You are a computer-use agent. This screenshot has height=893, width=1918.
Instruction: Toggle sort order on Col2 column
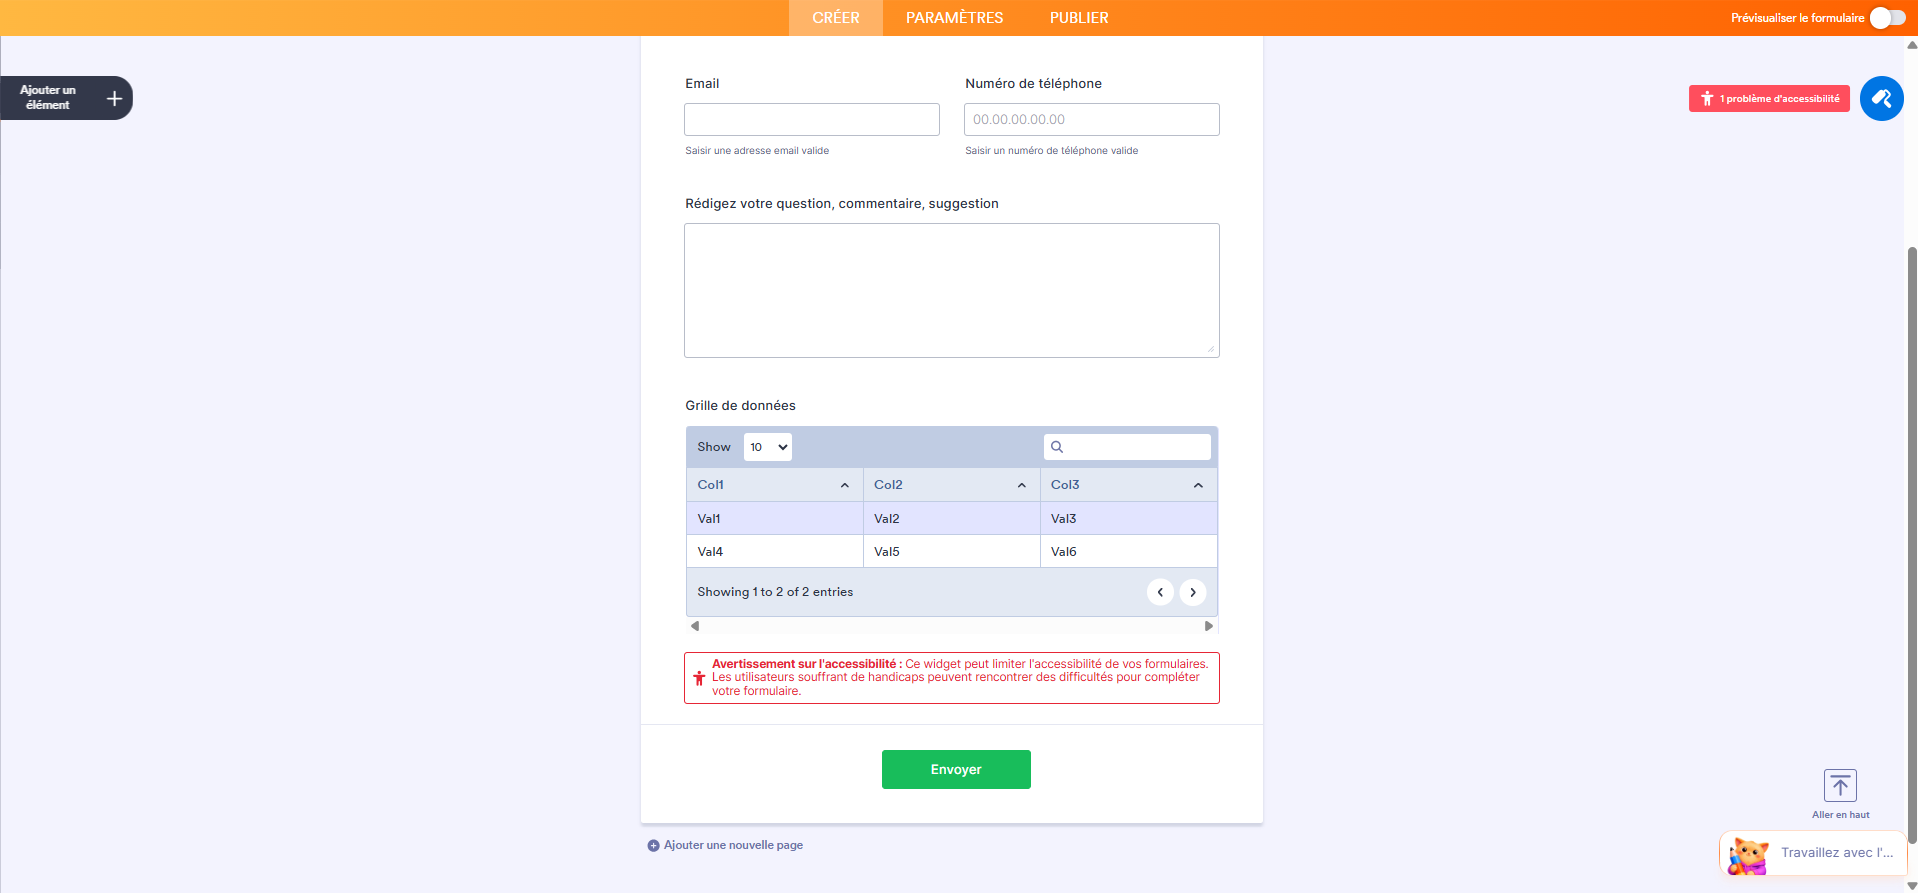click(x=1021, y=484)
